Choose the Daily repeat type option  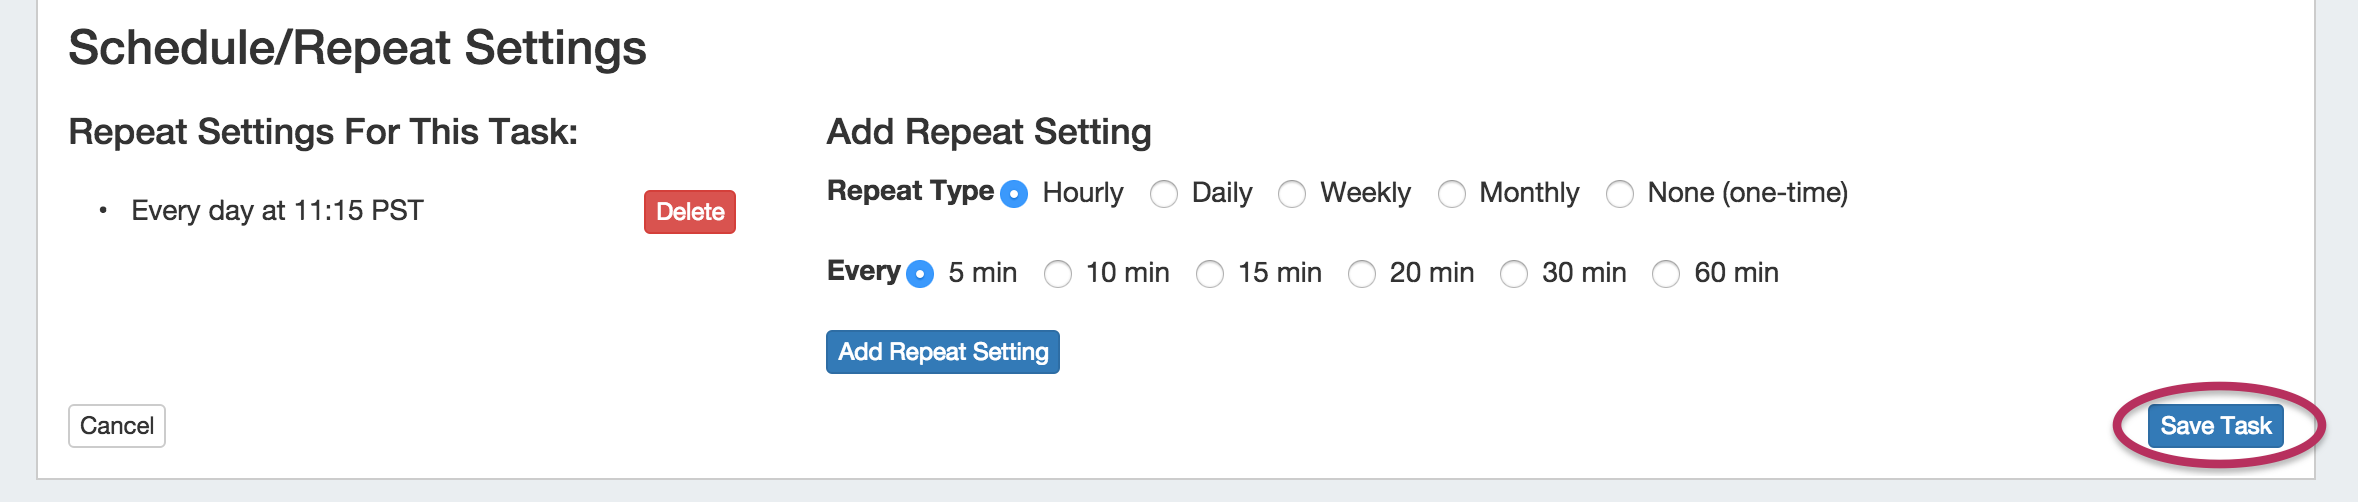1164,194
